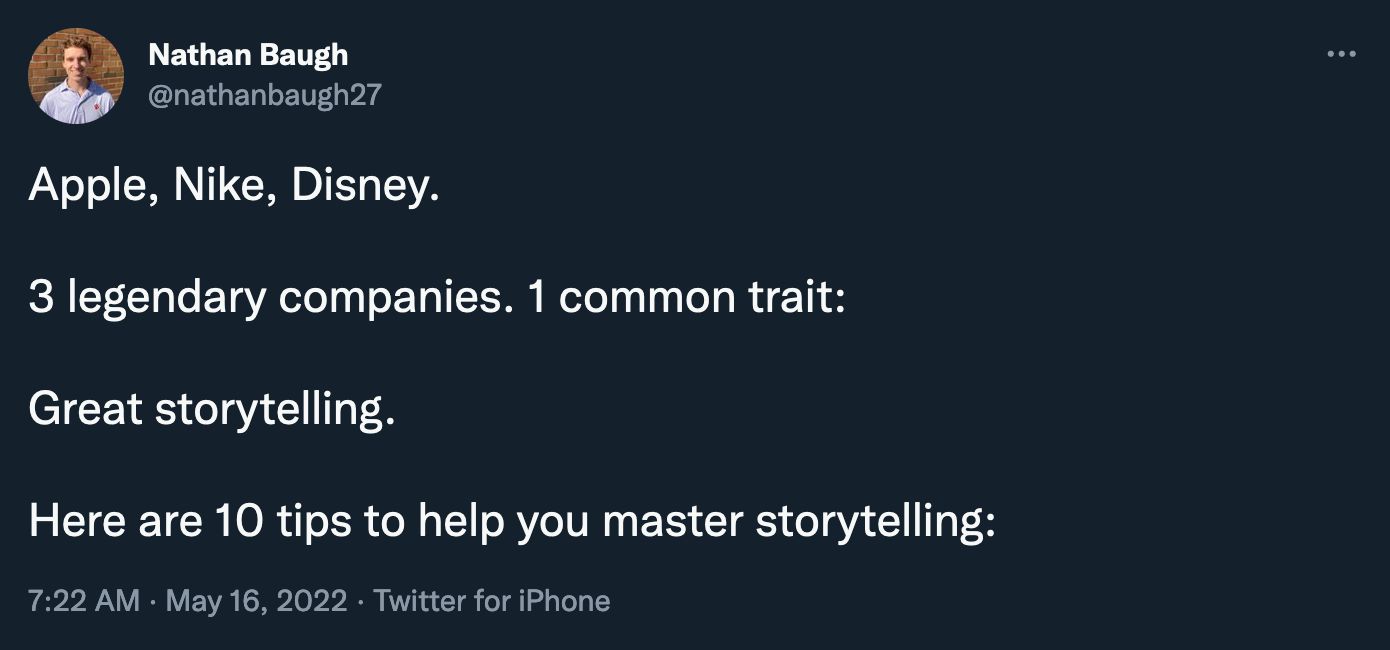
Task: Click the @nathanbaugh27 handle
Action: [x=264, y=95]
